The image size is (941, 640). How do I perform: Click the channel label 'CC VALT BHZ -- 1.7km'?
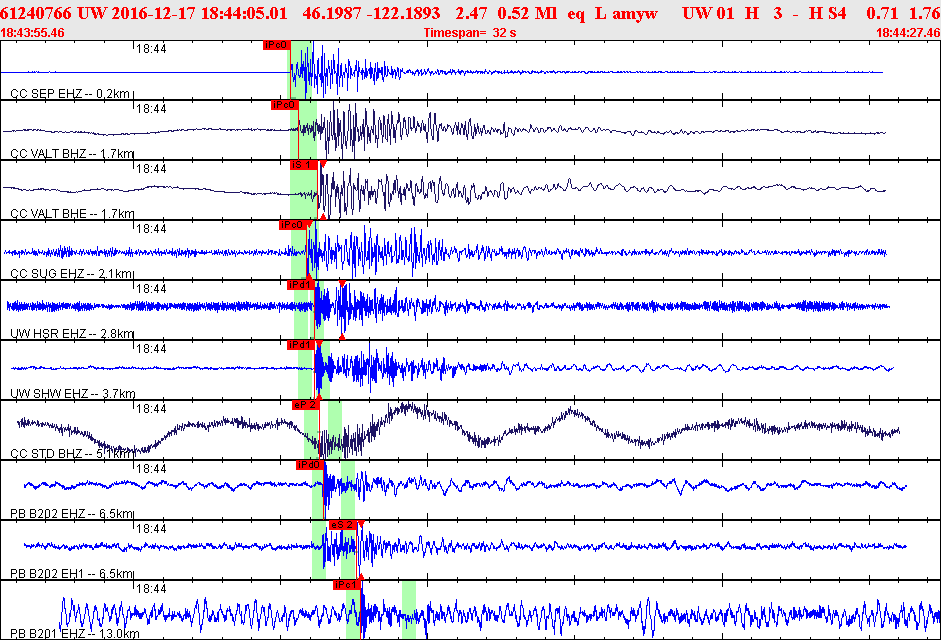tap(72, 154)
